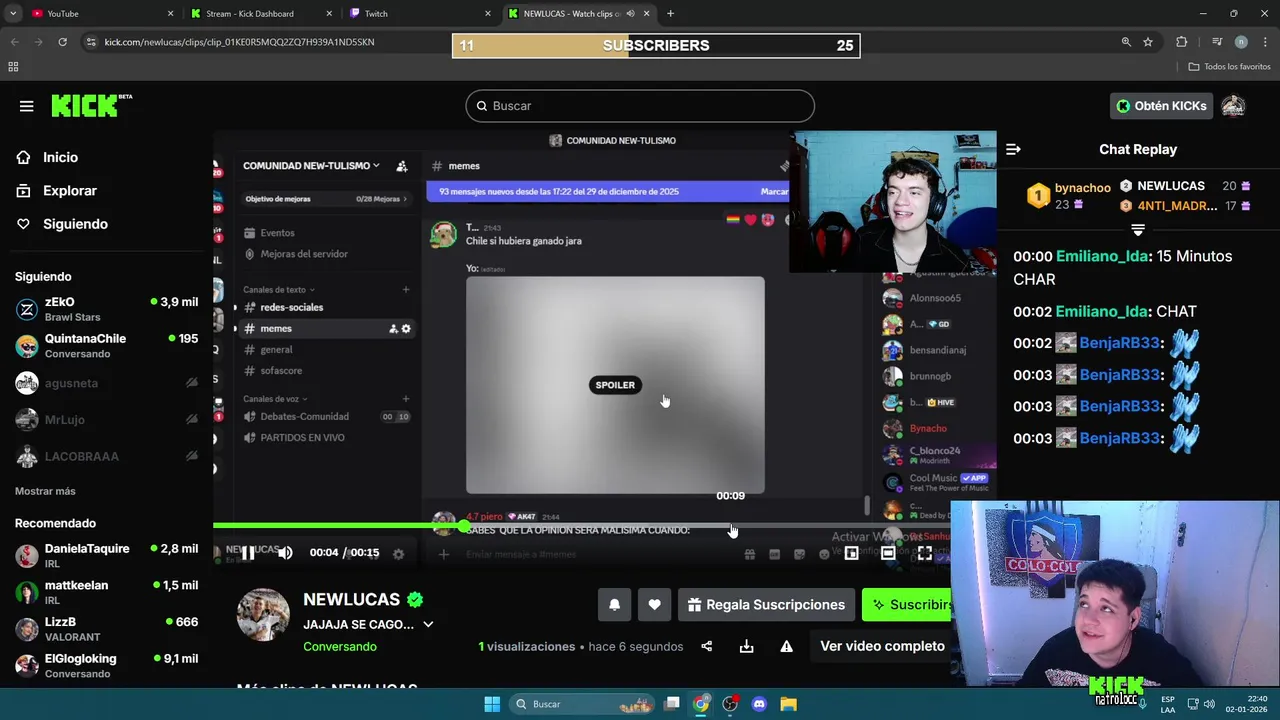Open ElGlogloking recommended channel
Viewport: 1280px width, 720px height.
[106, 666]
